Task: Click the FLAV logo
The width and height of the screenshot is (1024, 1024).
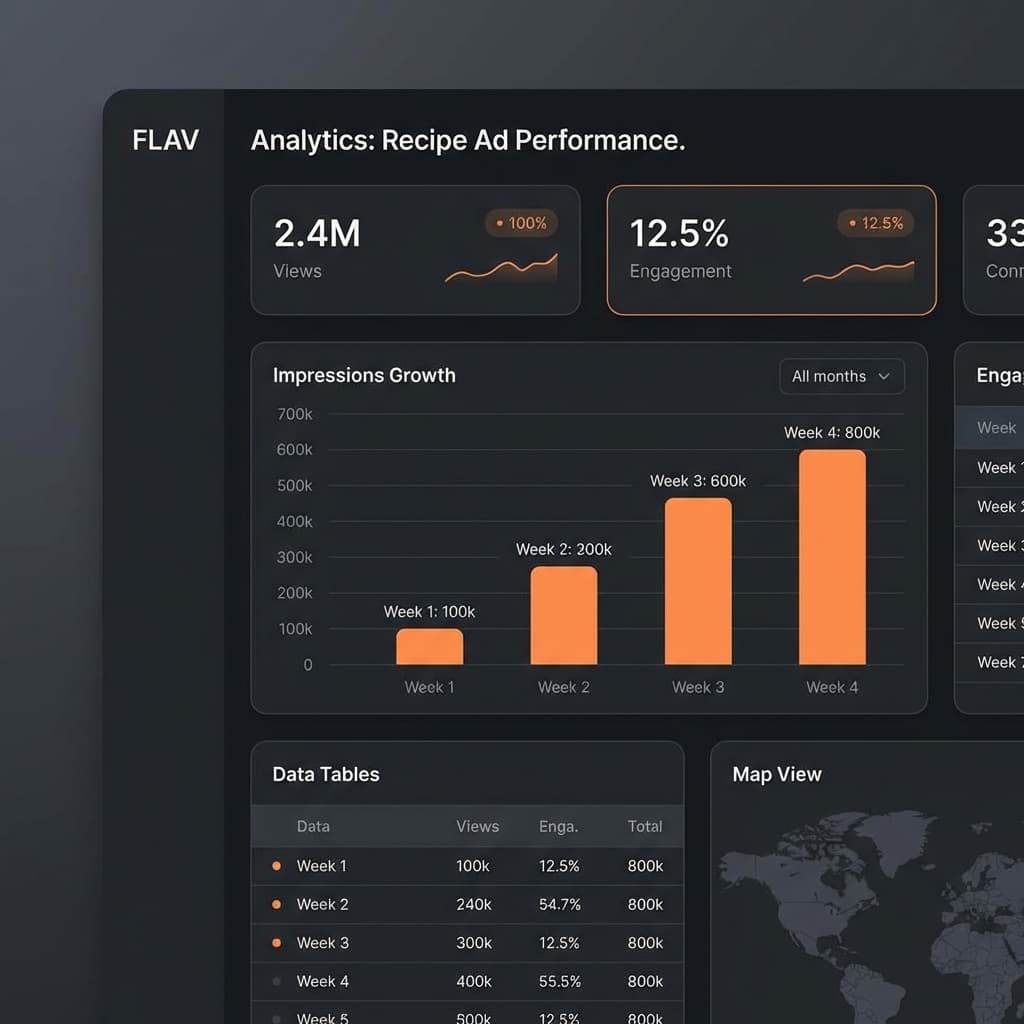Action: [165, 140]
